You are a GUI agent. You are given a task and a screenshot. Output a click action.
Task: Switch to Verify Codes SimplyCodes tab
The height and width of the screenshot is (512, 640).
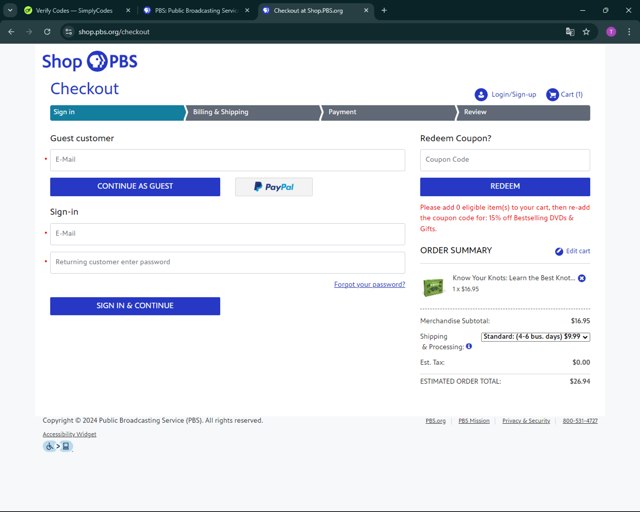74,11
